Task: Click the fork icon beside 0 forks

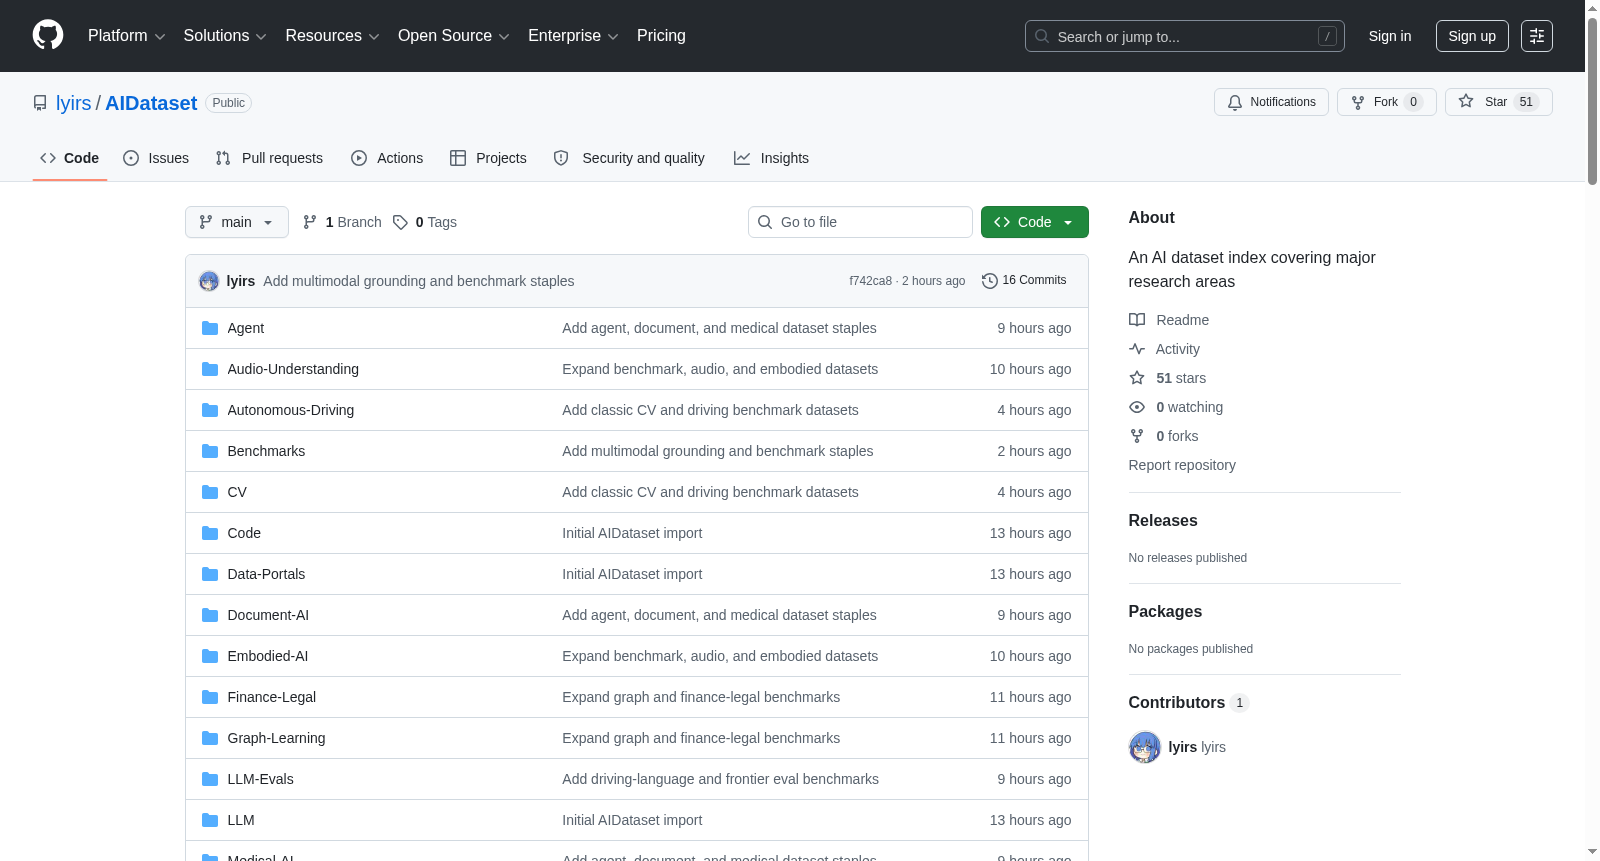Action: click(1137, 436)
